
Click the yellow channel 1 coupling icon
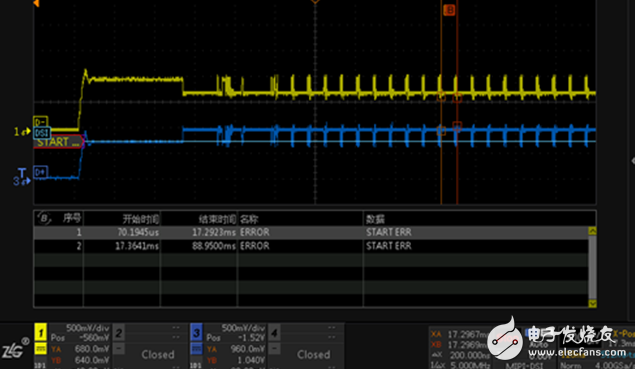40,348
